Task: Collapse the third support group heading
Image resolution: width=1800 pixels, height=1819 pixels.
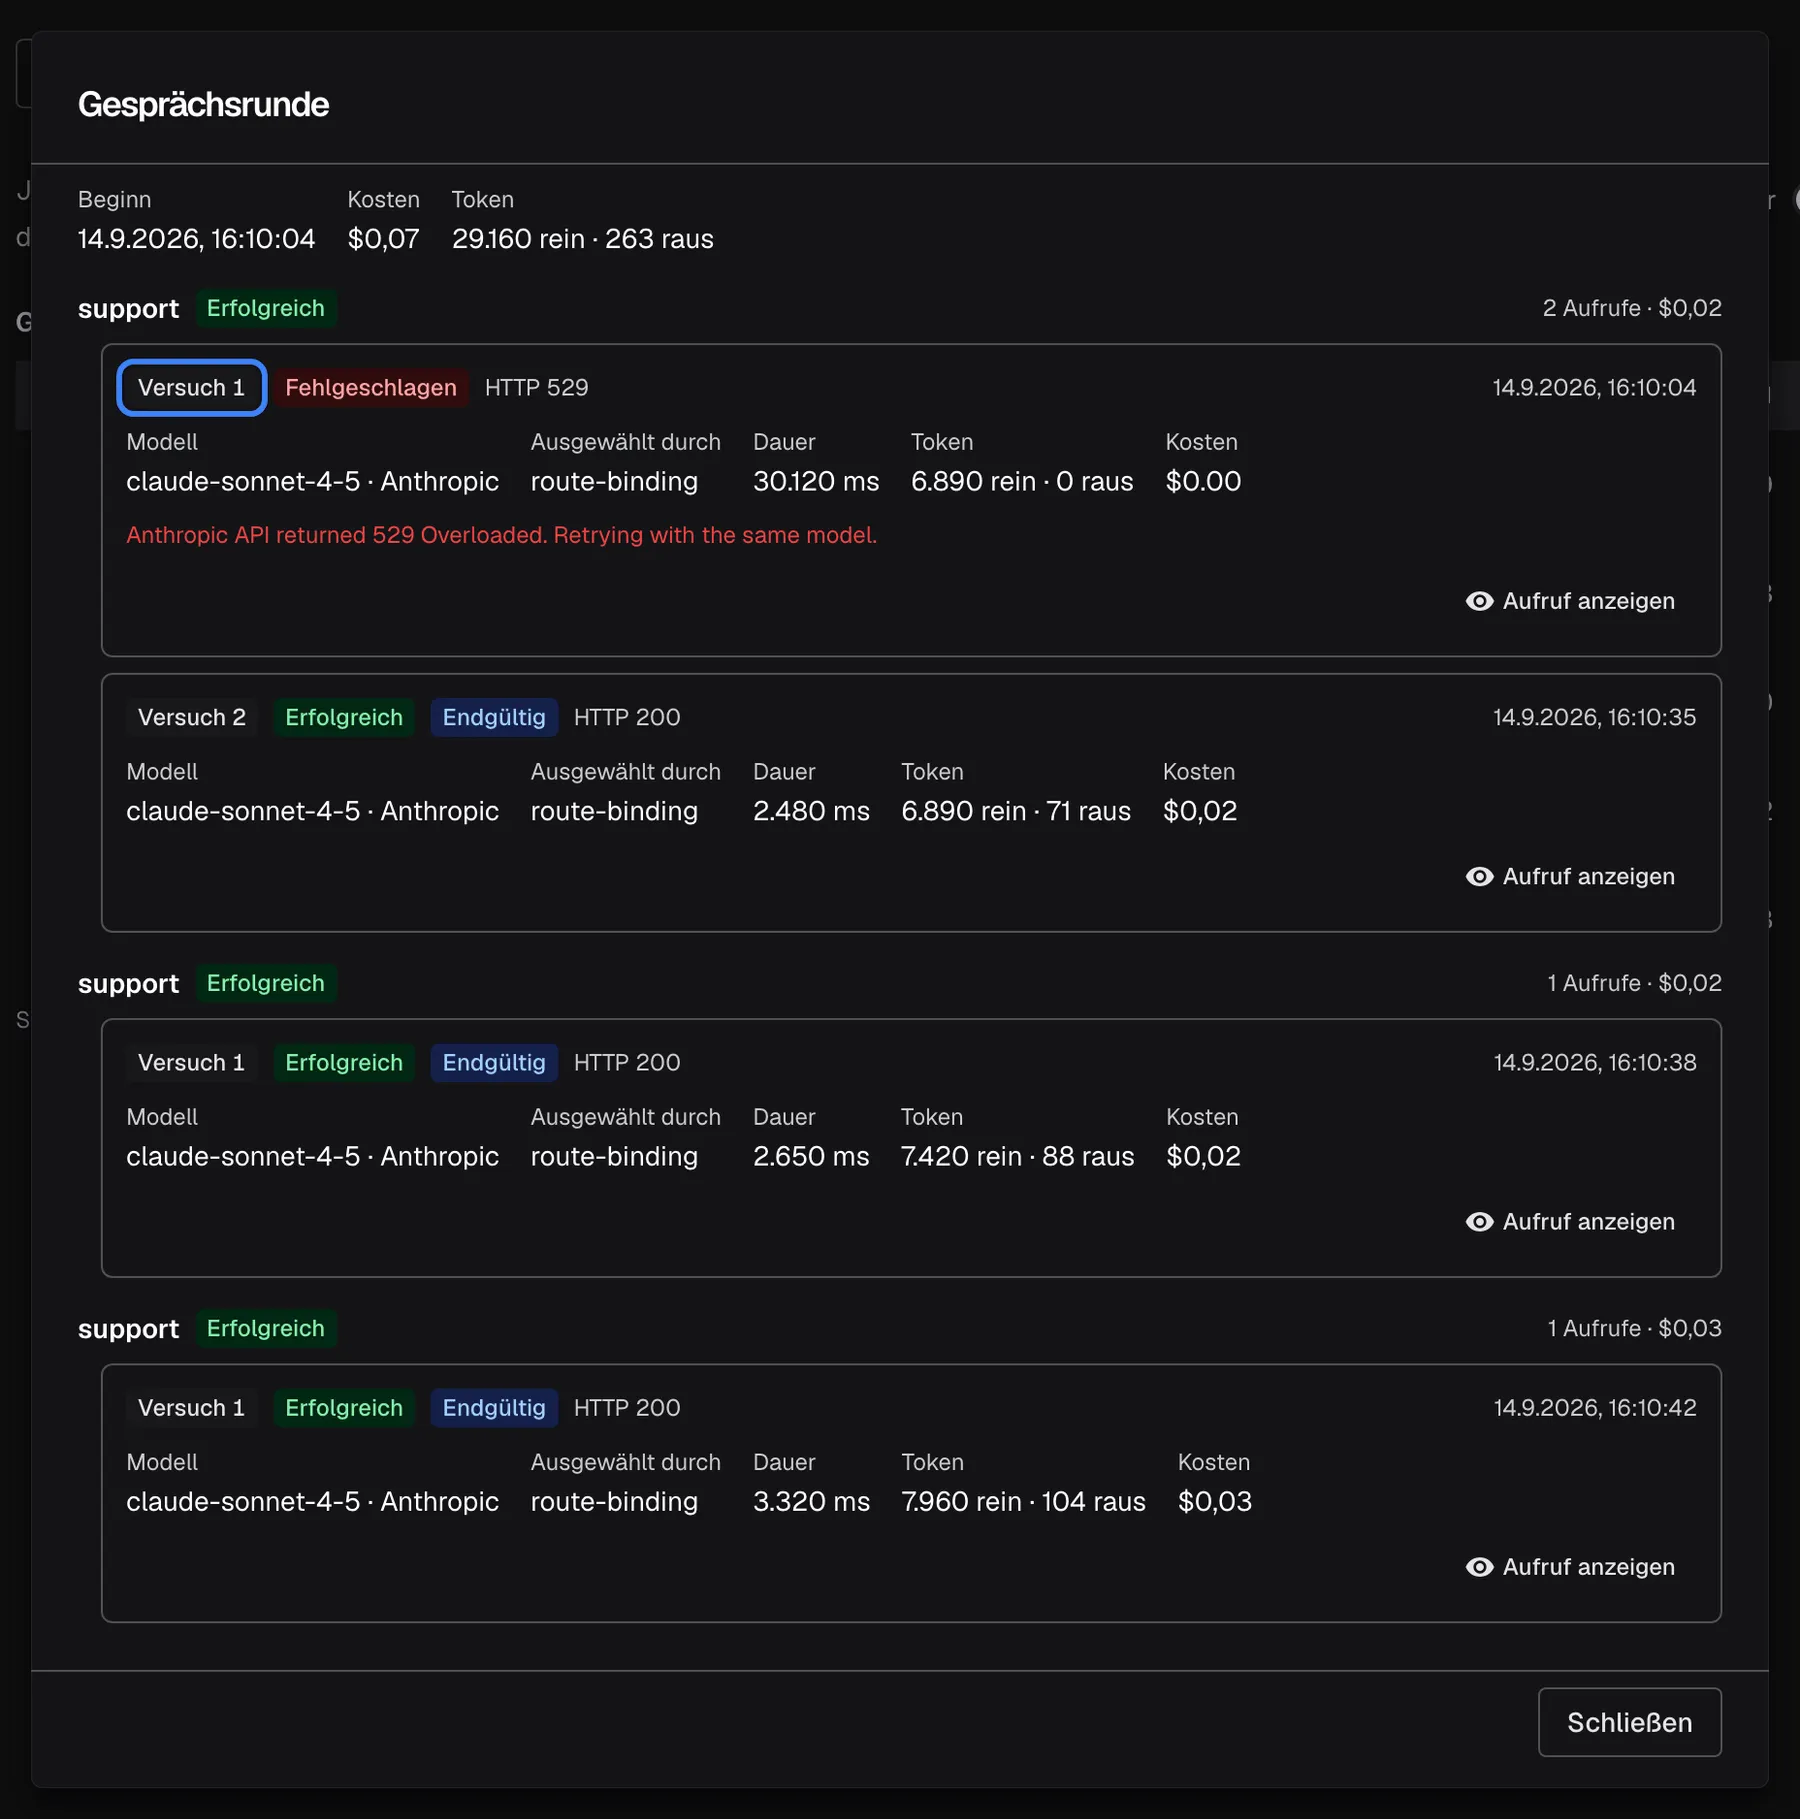Action: click(128, 1328)
